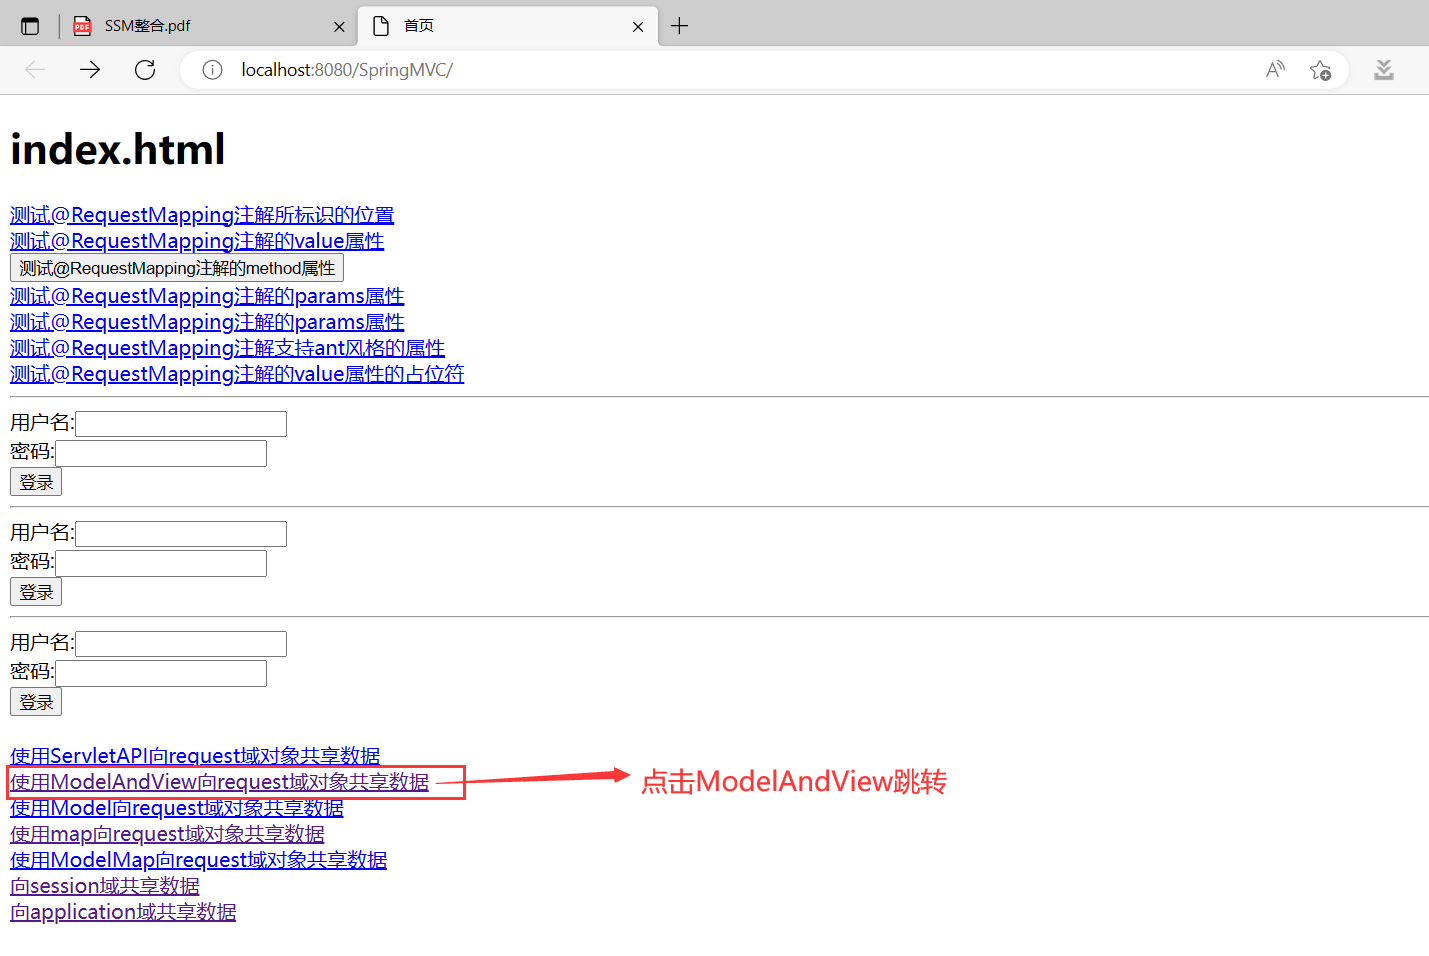Close the SSM整合.pdf tab

pyautogui.click(x=339, y=27)
